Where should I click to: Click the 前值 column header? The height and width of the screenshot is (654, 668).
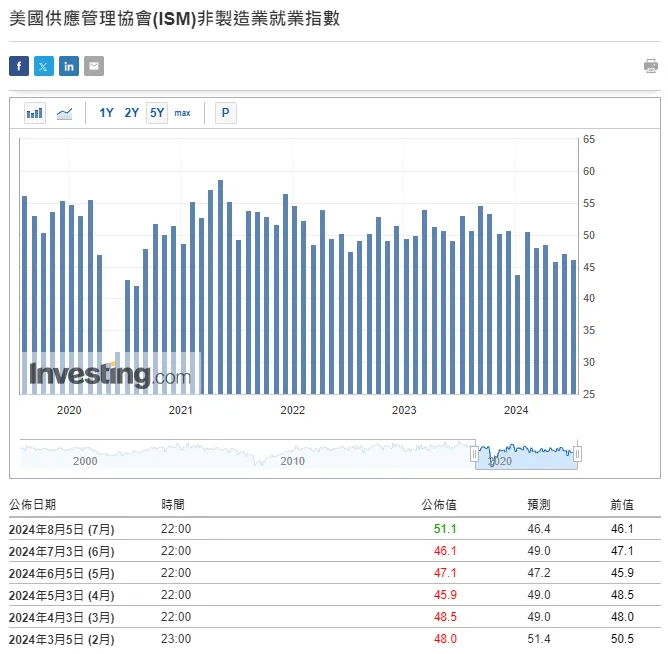[622, 504]
